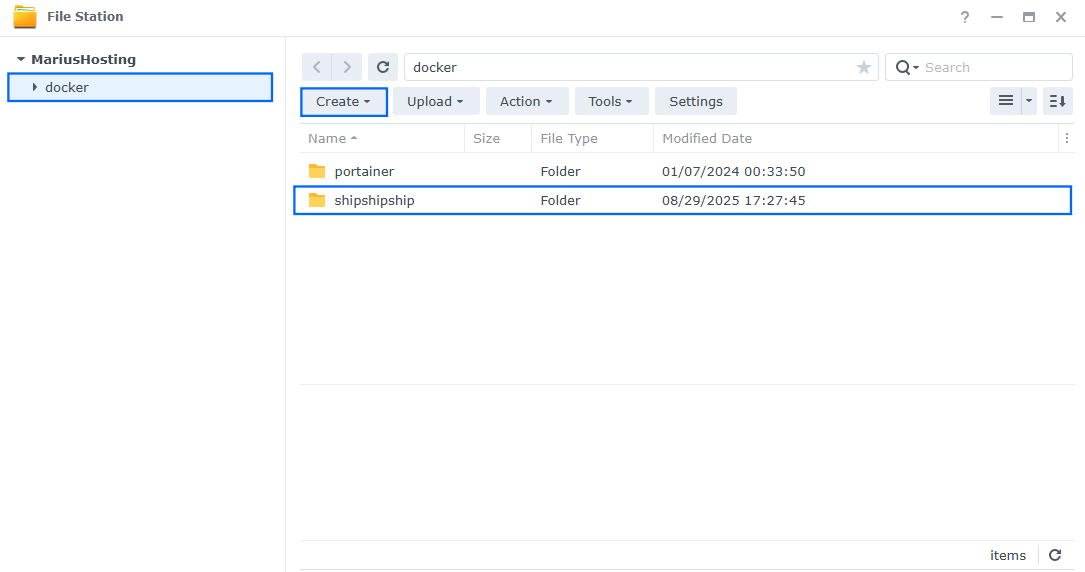
Task: Click the search magnifier icon
Action: click(903, 67)
